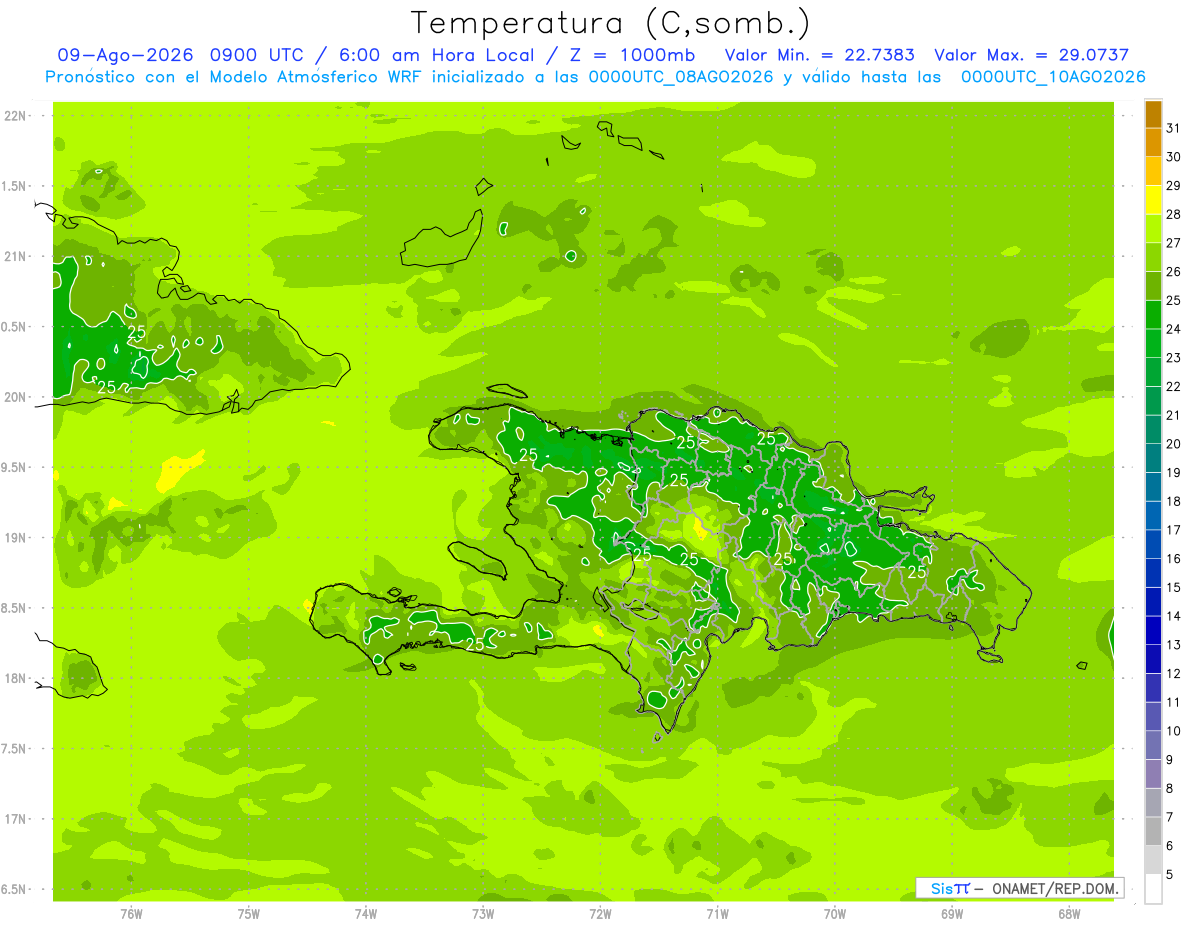Click 'Valor Max. = 29.0737' readout
The height and width of the screenshot is (927, 1200).
(1031, 55)
